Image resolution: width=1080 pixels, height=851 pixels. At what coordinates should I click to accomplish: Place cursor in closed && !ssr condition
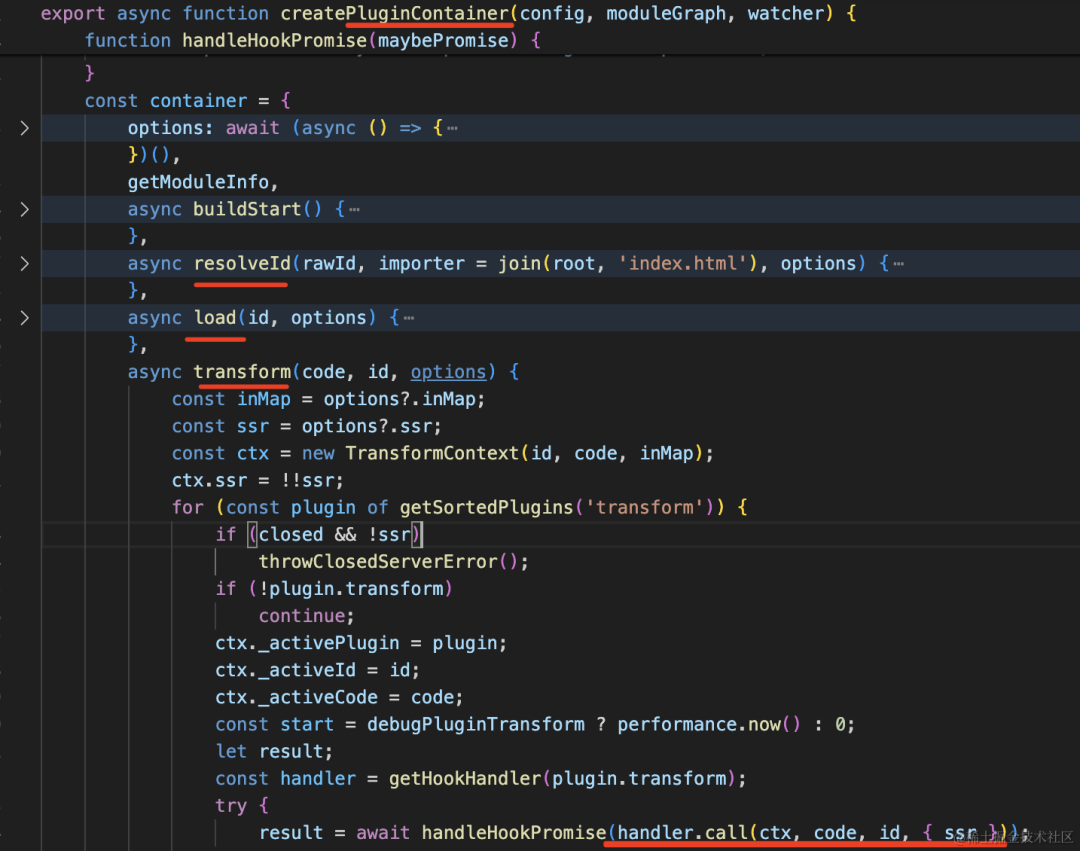[x=334, y=535]
